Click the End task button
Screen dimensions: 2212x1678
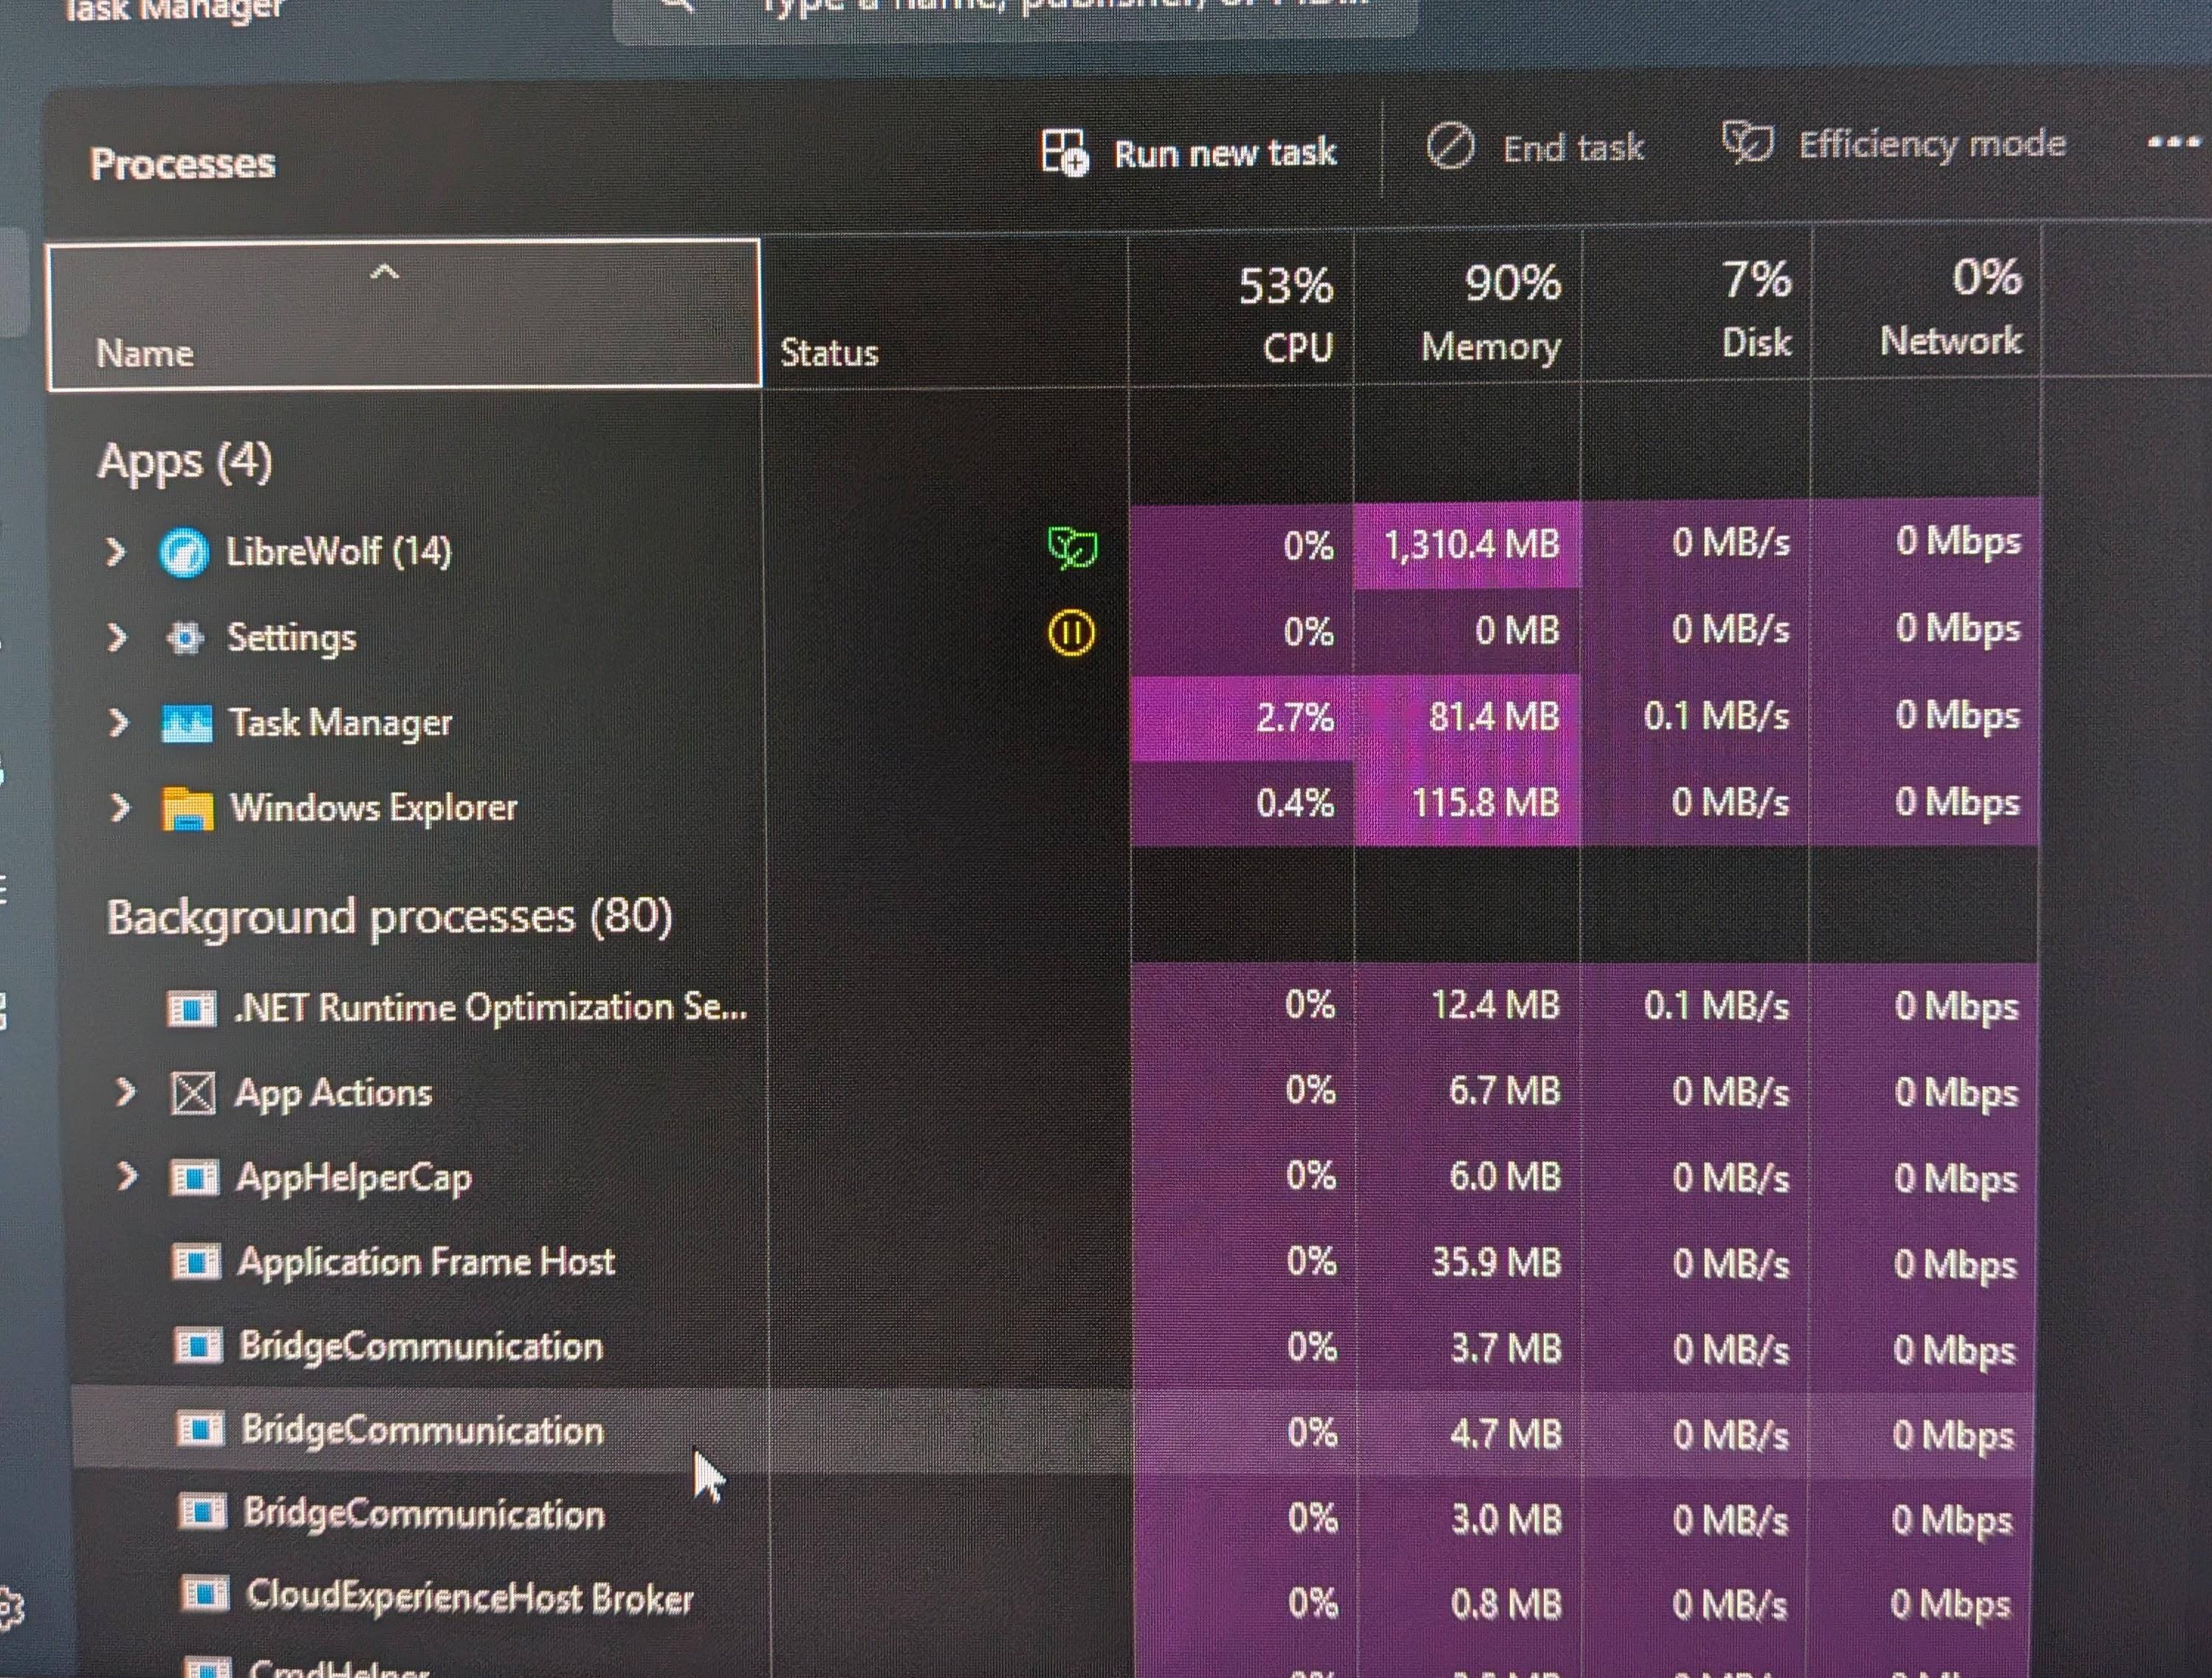(1535, 148)
